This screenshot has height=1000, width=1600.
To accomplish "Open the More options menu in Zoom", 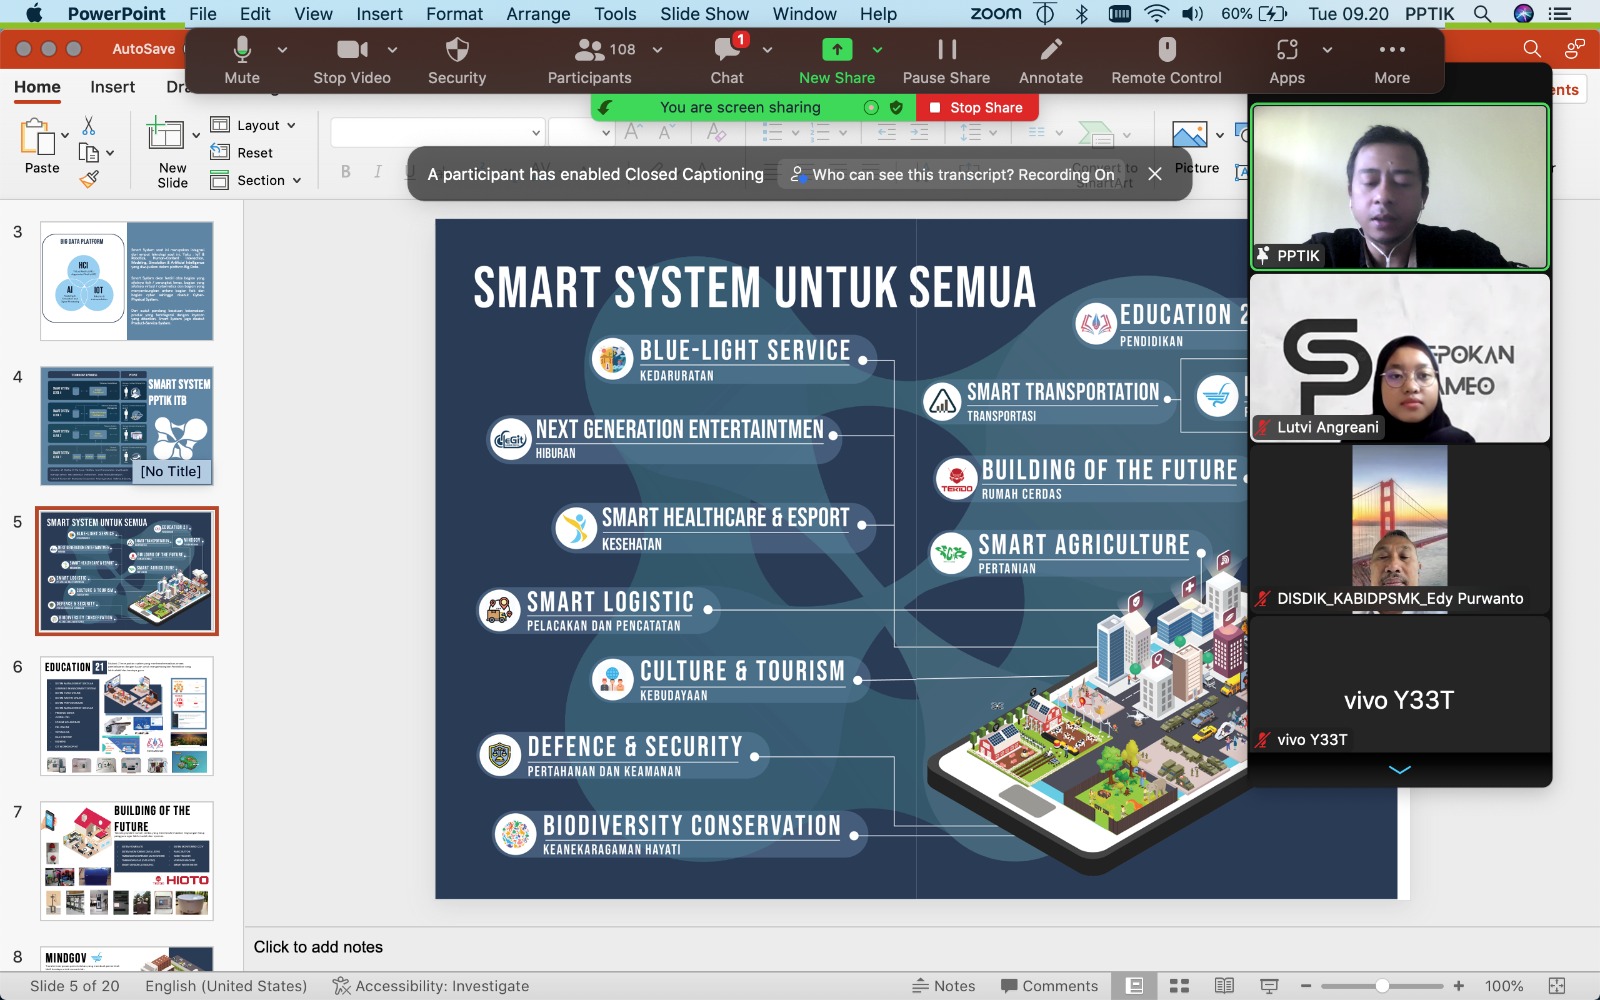I will 1392,62.
